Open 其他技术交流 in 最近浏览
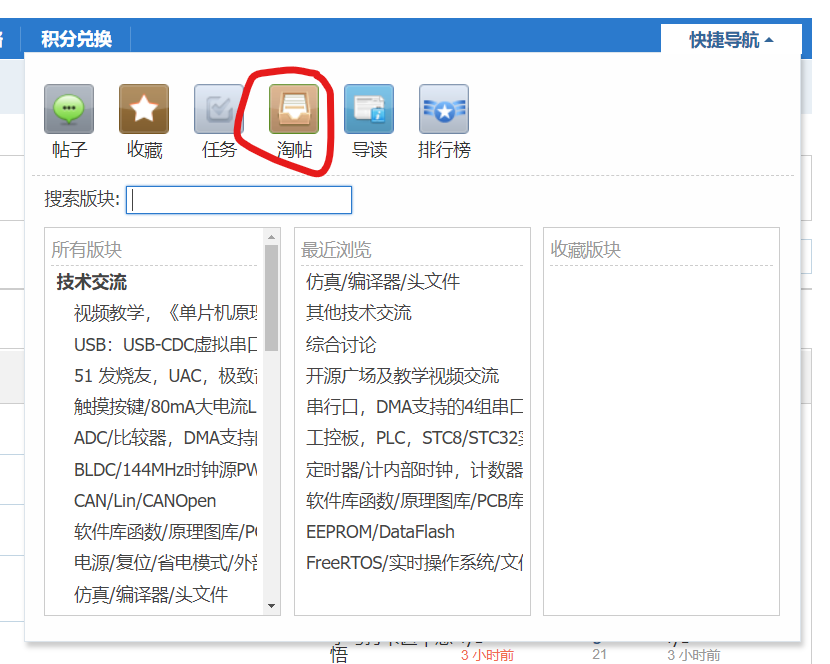Viewport: 830px width, 664px height. coord(358,313)
